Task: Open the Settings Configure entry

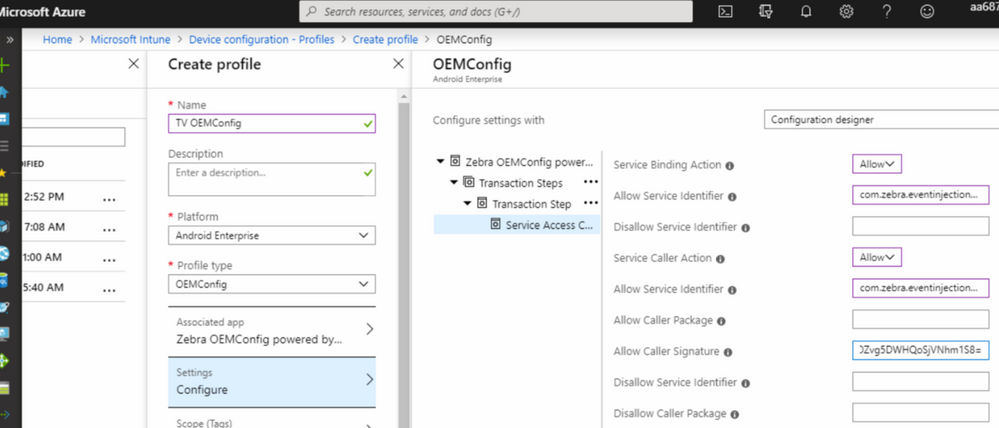Action: point(272,382)
